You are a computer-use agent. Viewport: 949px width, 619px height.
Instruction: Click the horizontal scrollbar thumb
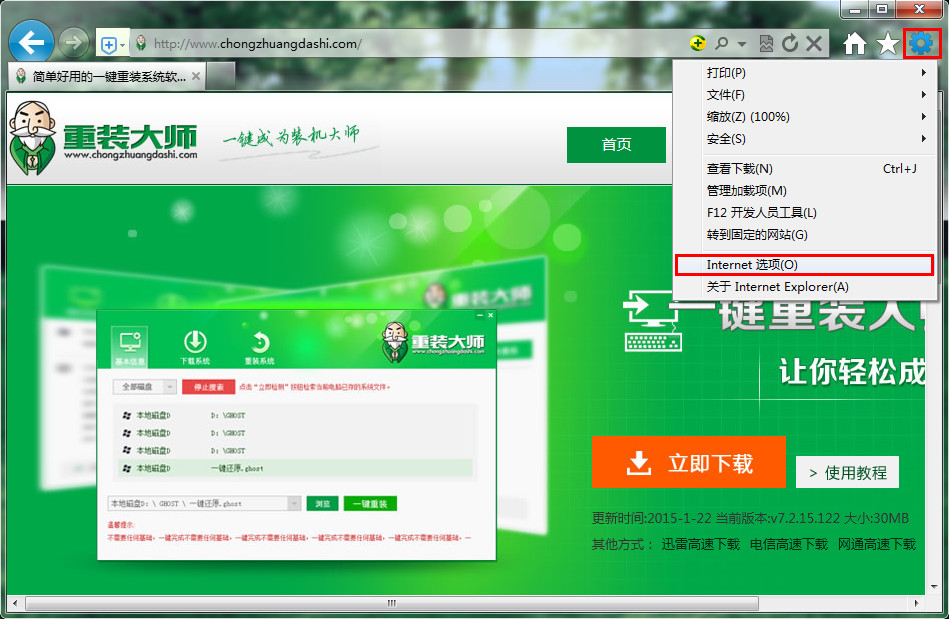point(392,603)
